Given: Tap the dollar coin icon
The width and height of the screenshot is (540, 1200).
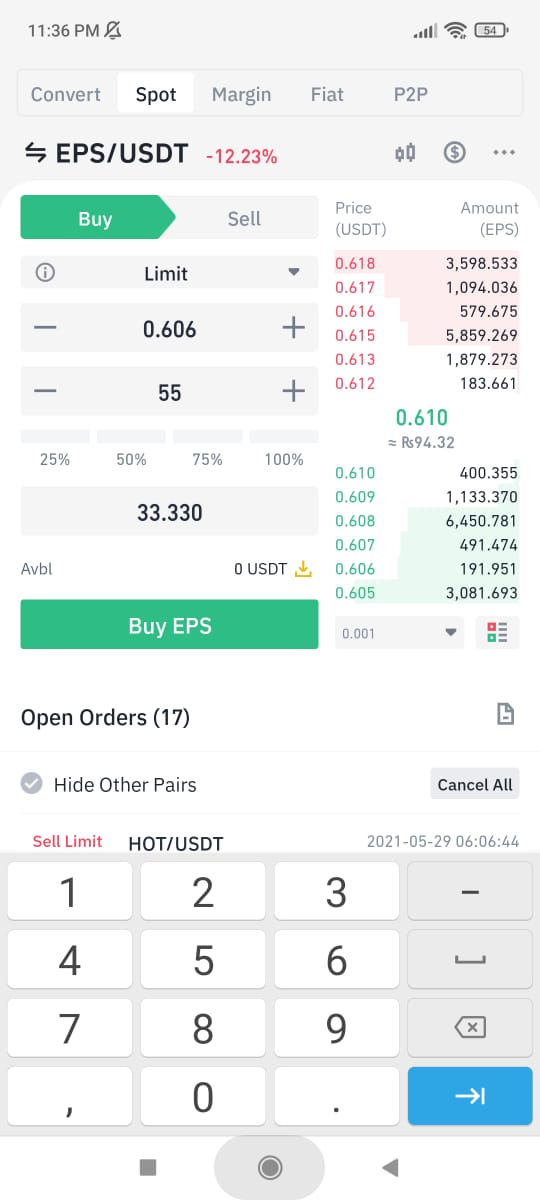Looking at the screenshot, I should (x=455, y=153).
